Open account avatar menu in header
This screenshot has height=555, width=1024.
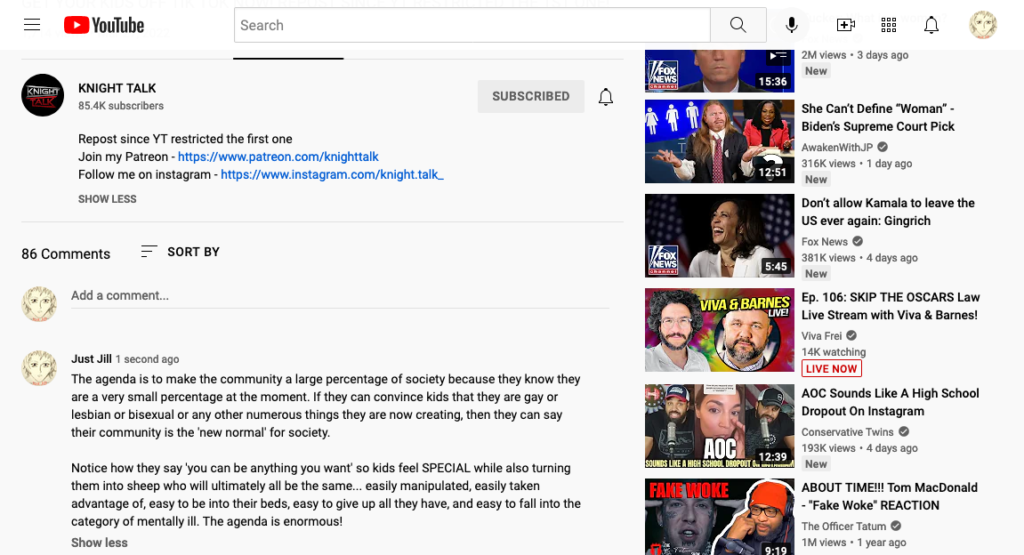[x=983, y=25]
